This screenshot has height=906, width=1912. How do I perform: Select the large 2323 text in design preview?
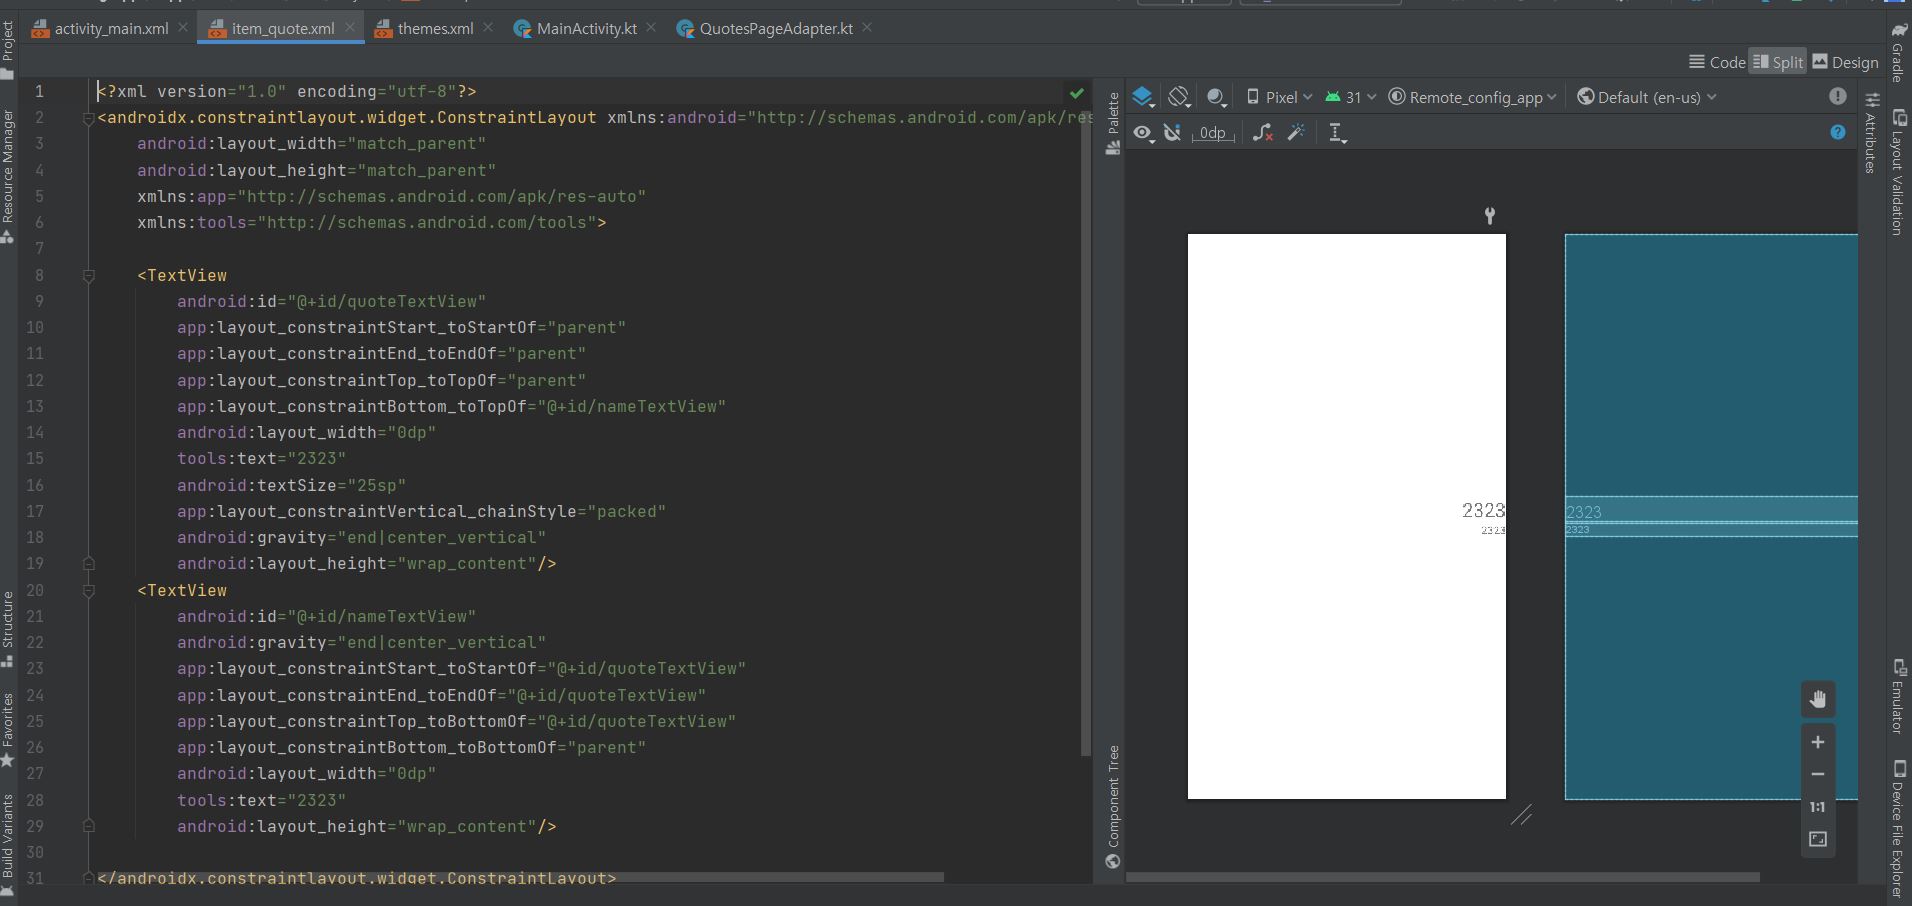(x=1483, y=510)
